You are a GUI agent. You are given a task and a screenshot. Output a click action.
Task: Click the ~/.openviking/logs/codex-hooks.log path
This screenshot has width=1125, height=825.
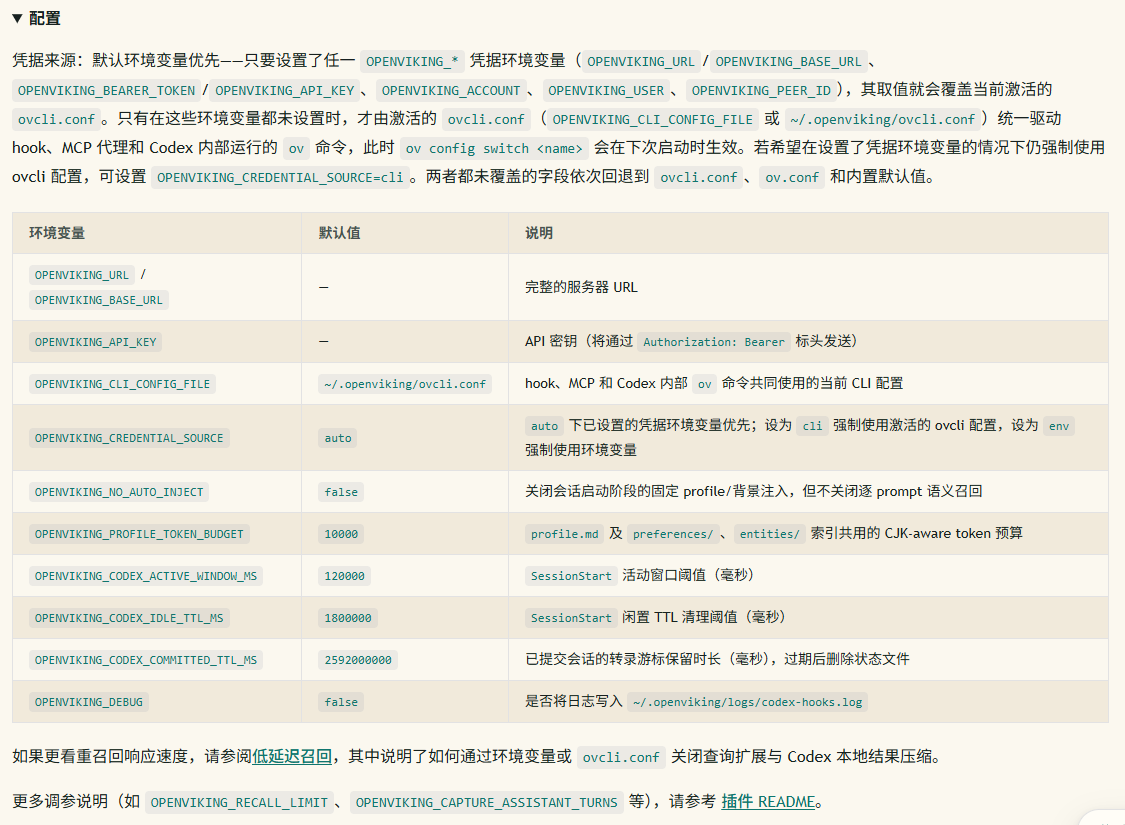pyautogui.click(x=748, y=702)
